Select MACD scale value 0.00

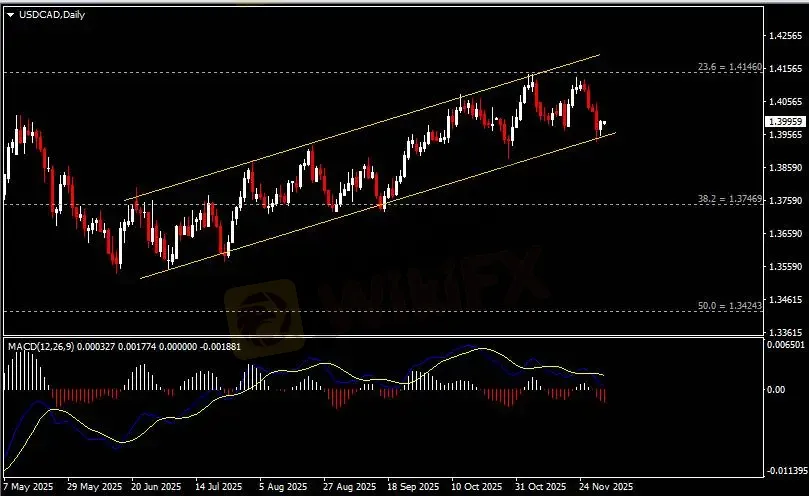(776, 390)
